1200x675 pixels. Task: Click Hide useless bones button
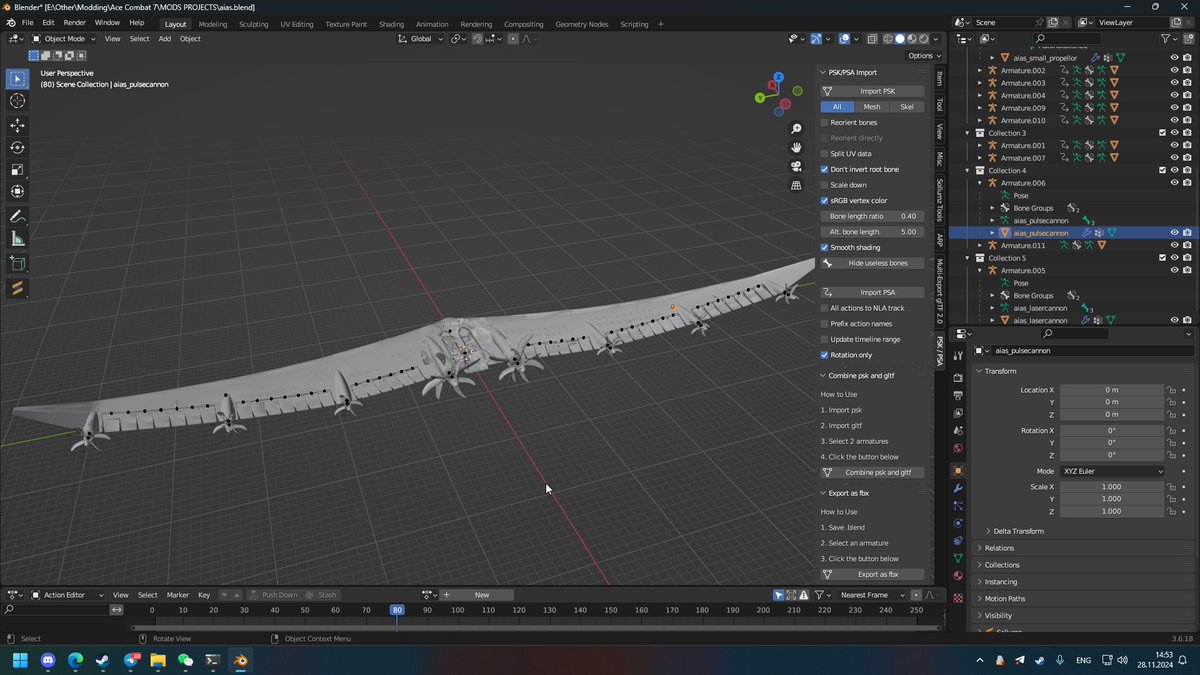[x=872, y=263]
